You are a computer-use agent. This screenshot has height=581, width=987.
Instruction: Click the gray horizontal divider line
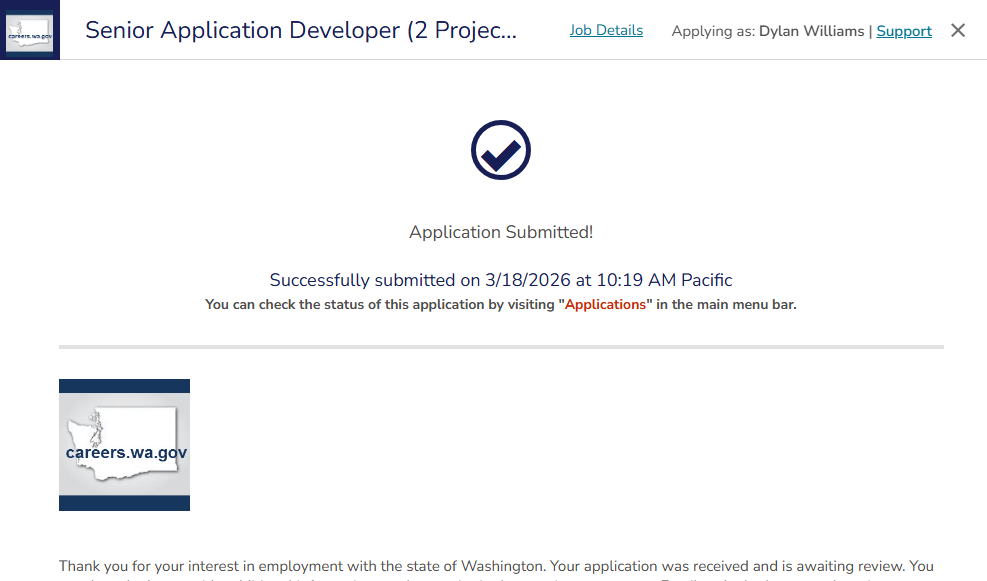click(500, 347)
